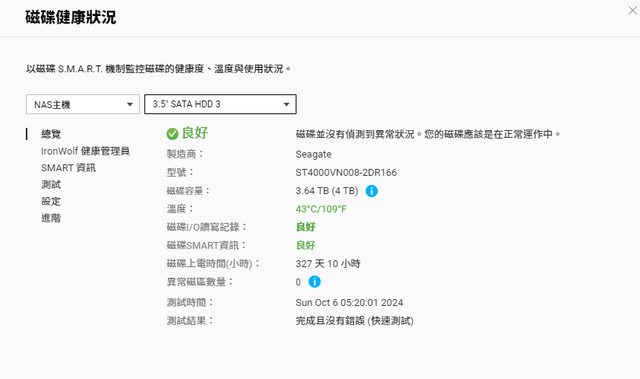This screenshot has width=640, height=379.
Task: Expand the 3.5" SATA HDD 3 disk selector
Action: point(220,104)
